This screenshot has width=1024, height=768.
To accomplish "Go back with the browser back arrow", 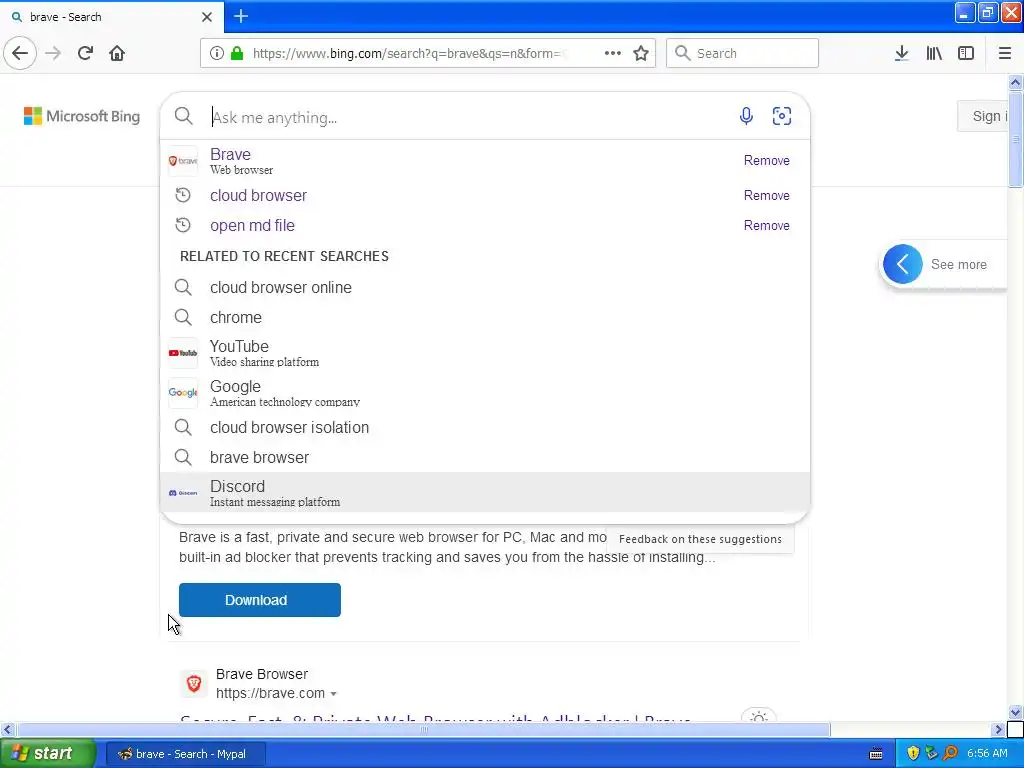I will 20,53.
